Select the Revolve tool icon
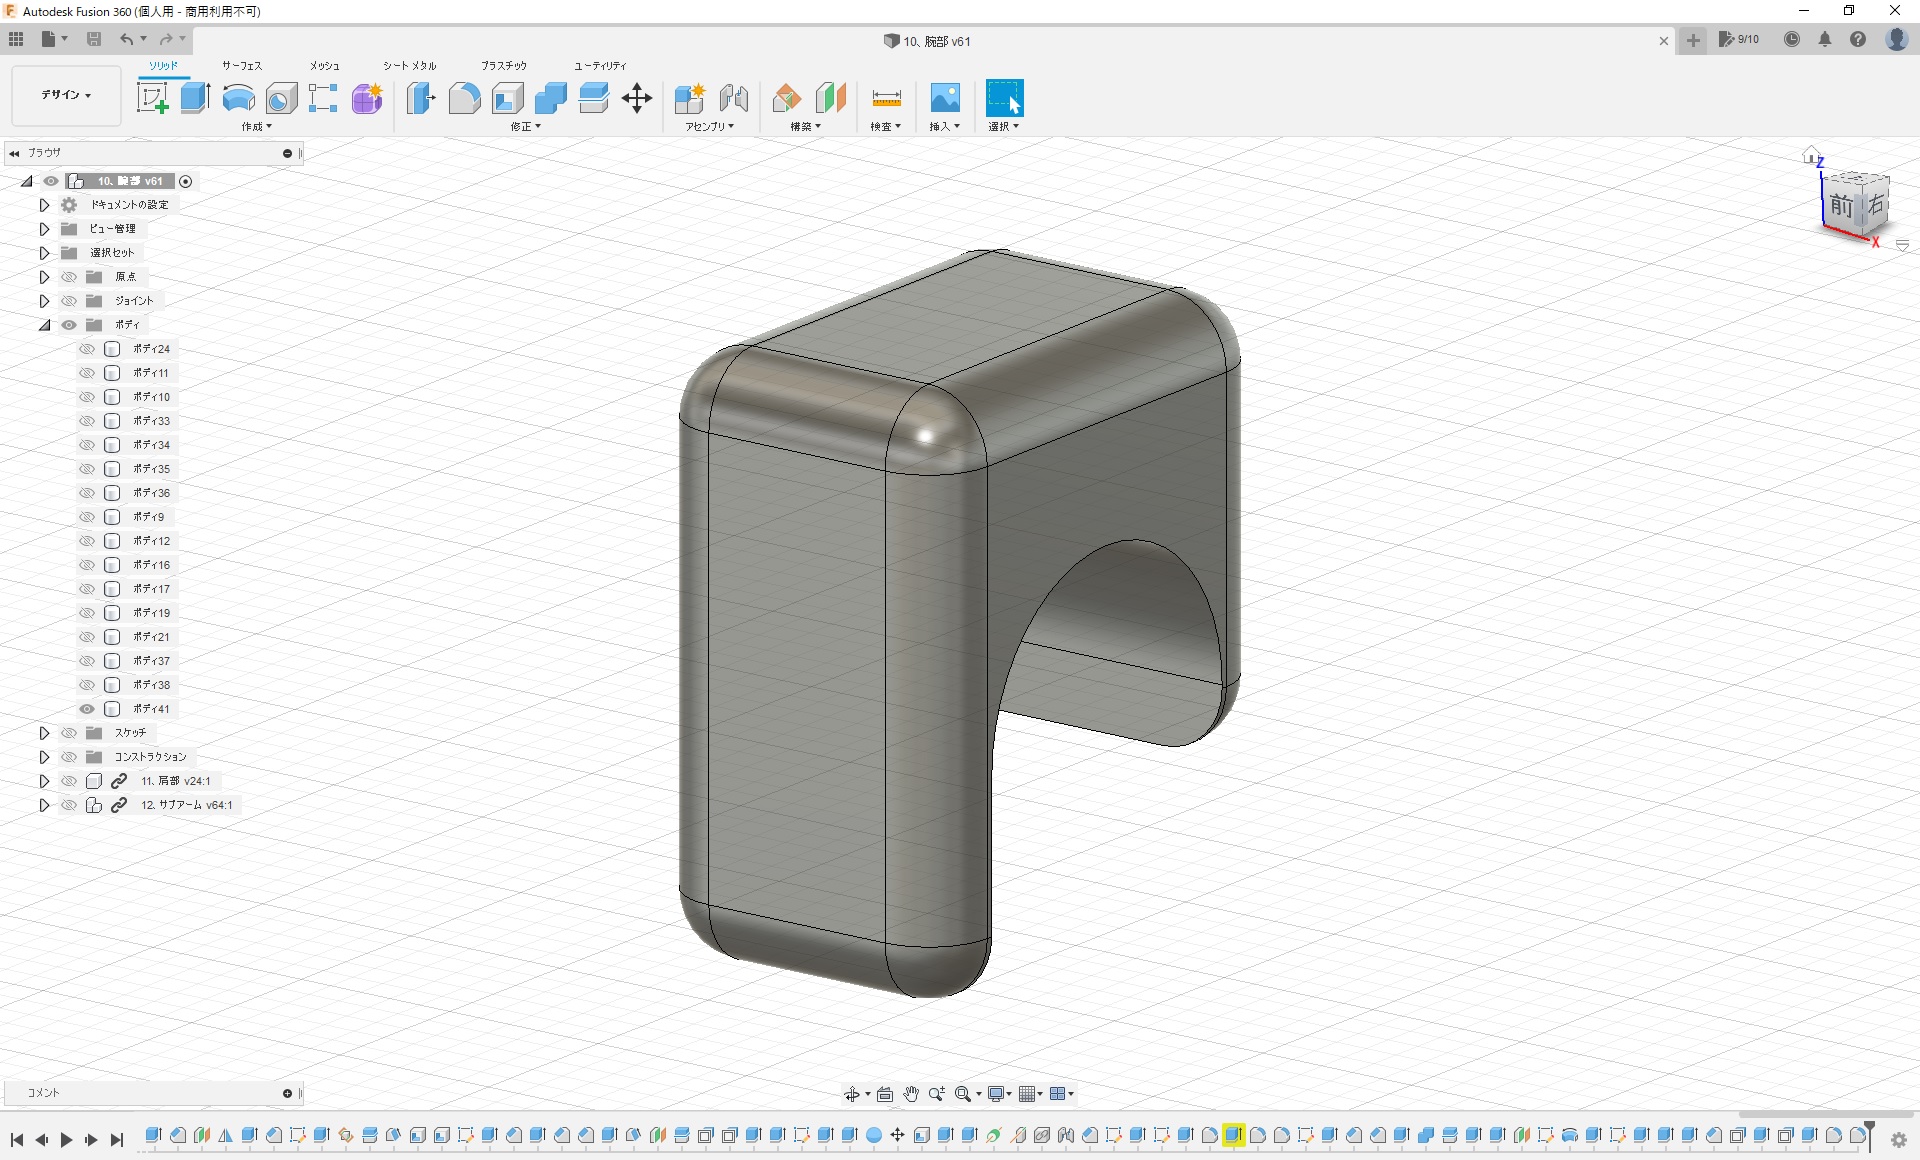 coord(238,98)
